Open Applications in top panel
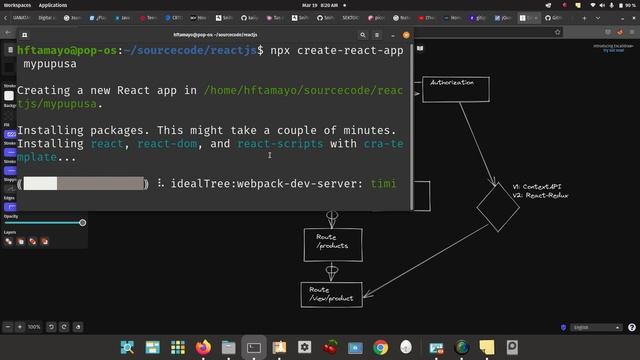 click(x=53, y=5)
